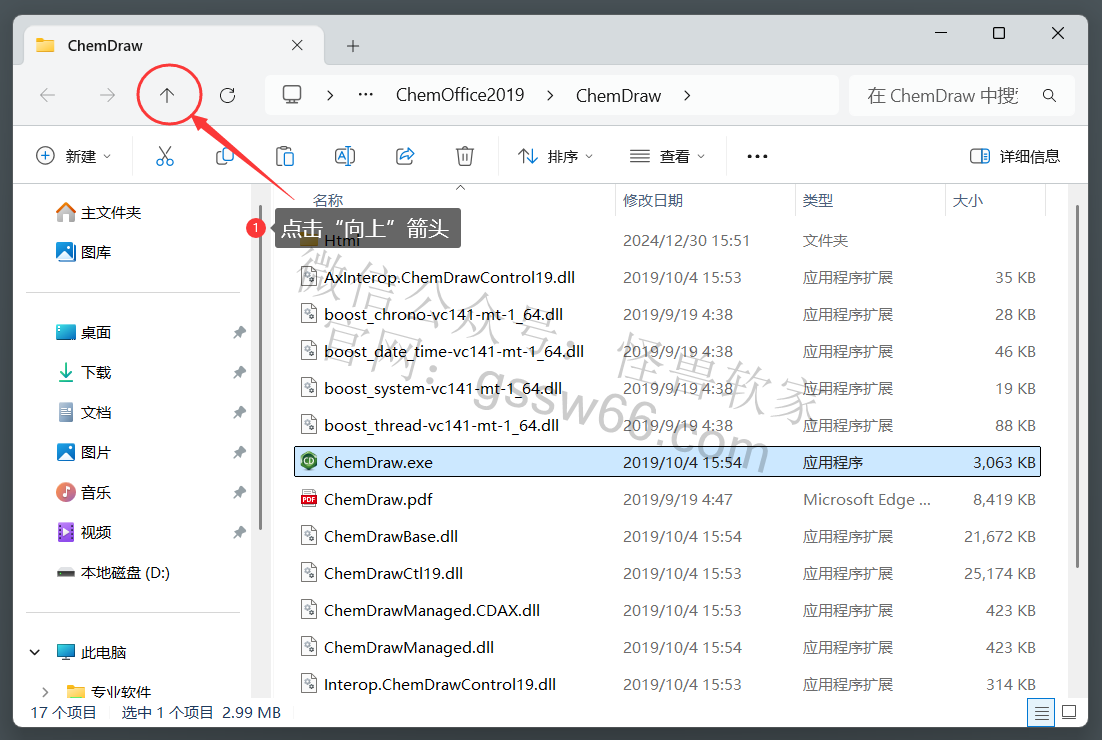The width and height of the screenshot is (1102, 740).
Task: Click the navigation pane vertical scrollbar
Action: pos(260,368)
